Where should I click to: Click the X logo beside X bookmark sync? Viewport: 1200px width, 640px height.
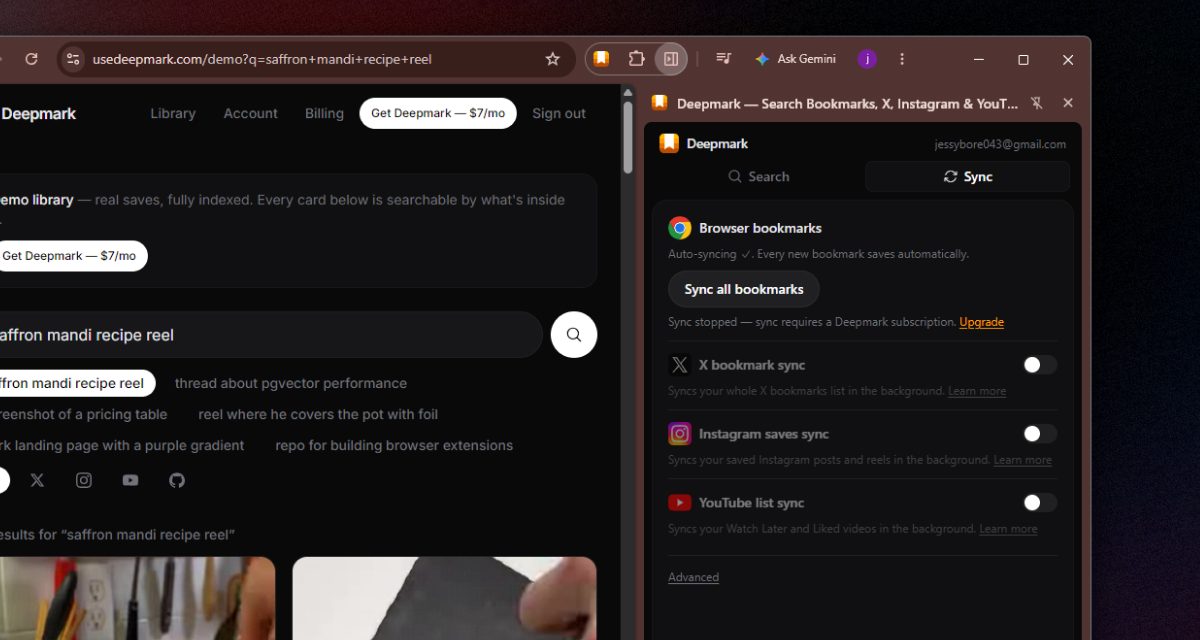680,365
